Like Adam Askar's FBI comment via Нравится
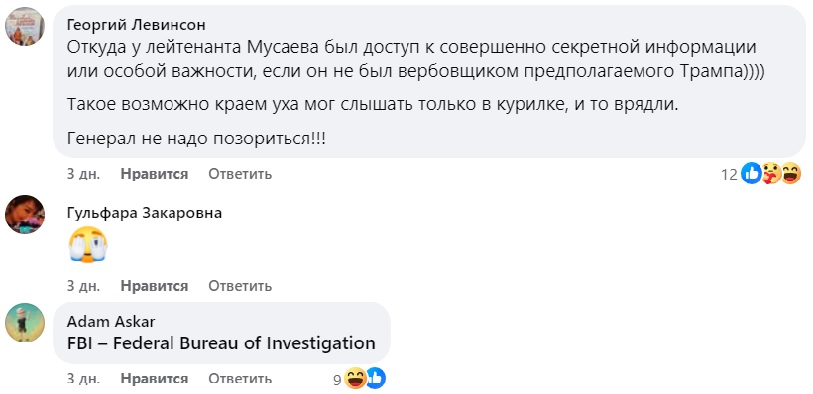 (154, 379)
